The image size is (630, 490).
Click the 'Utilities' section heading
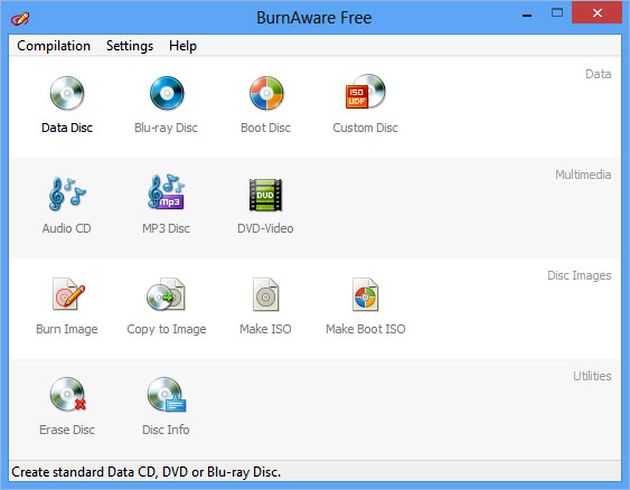(x=592, y=376)
